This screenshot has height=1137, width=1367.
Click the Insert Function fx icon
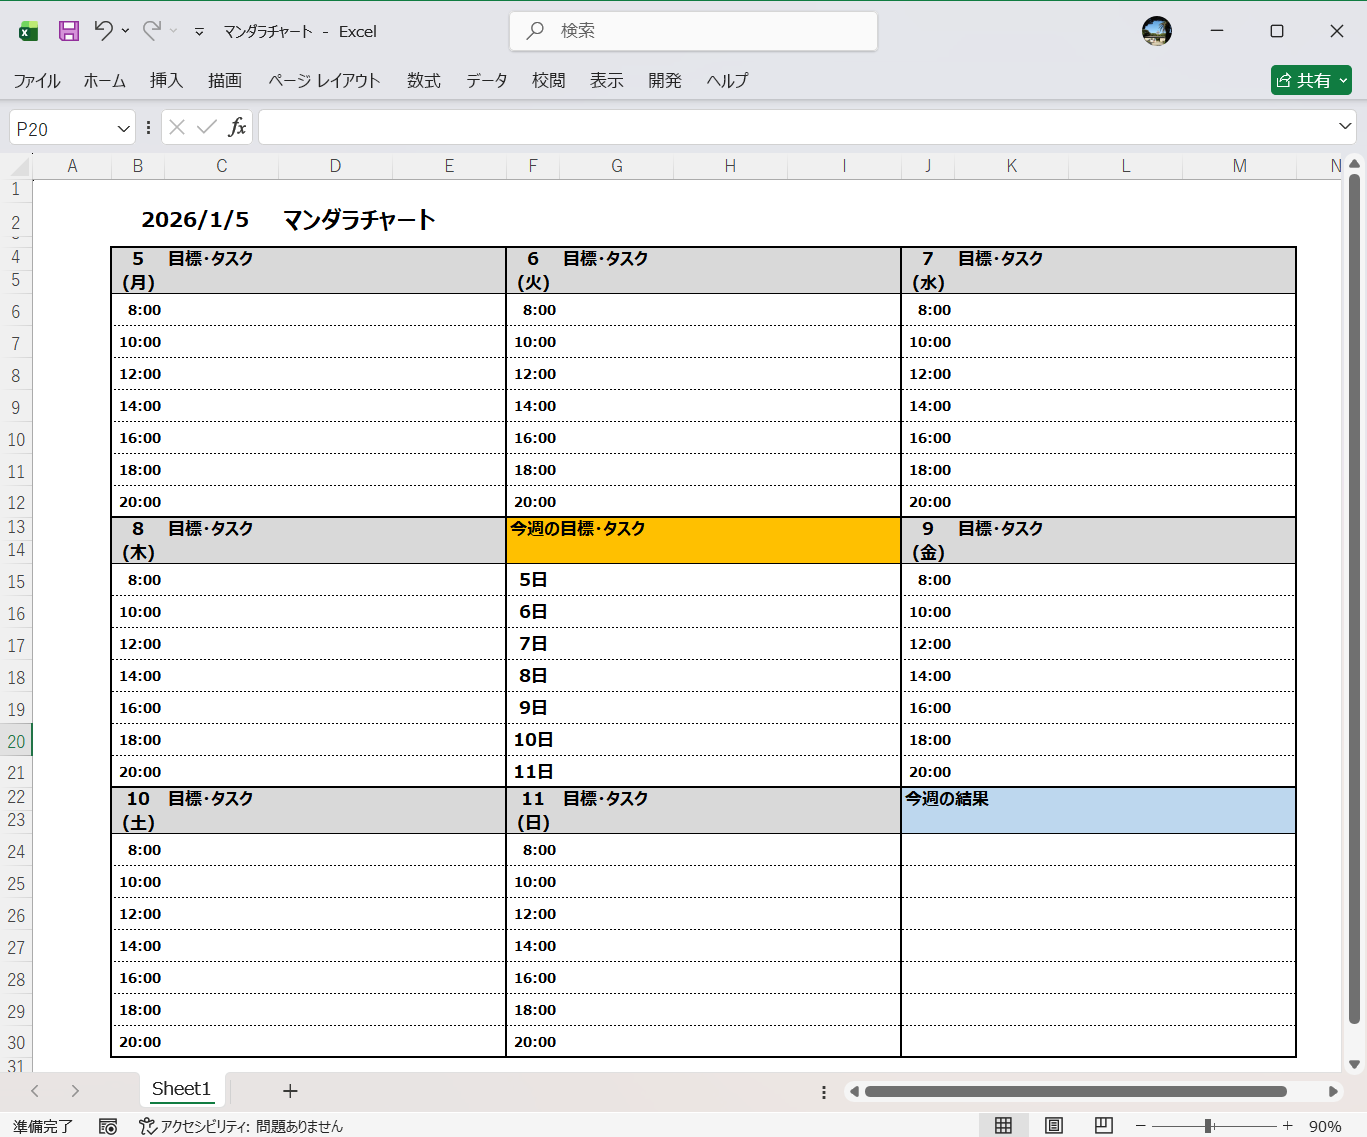click(x=237, y=127)
